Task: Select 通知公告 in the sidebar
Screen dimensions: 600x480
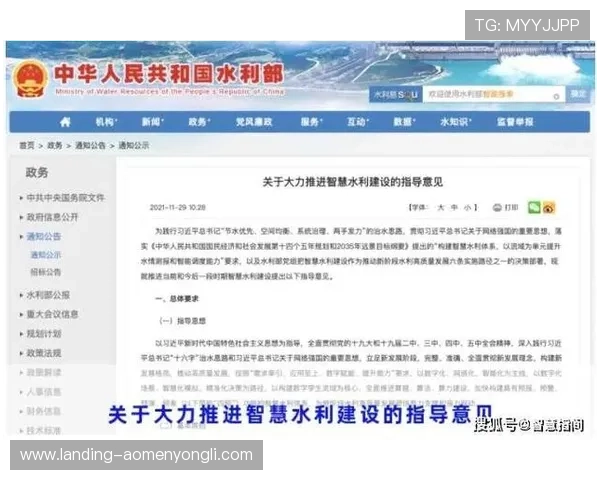Action: tap(44, 237)
